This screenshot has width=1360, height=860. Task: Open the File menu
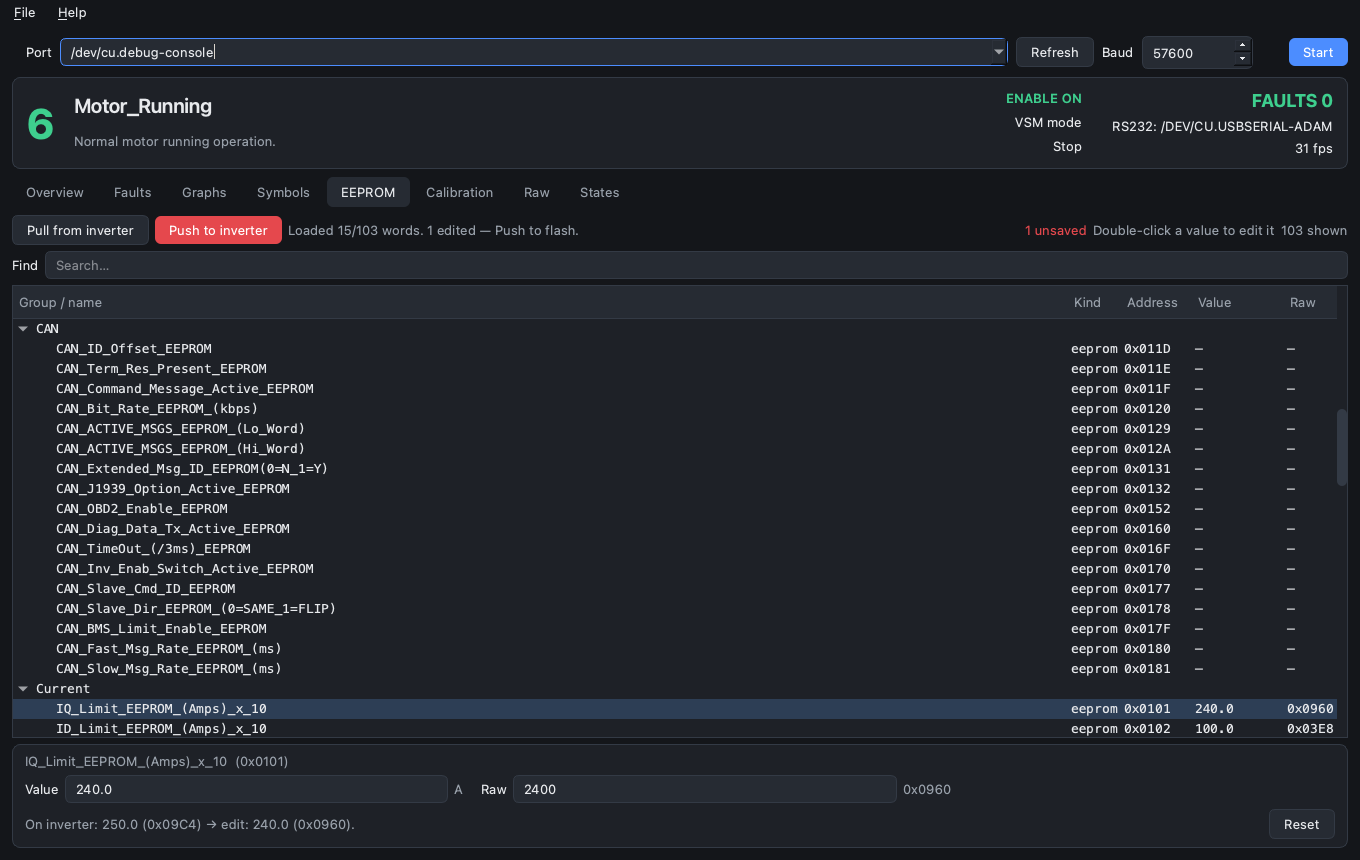pyautogui.click(x=24, y=13)
